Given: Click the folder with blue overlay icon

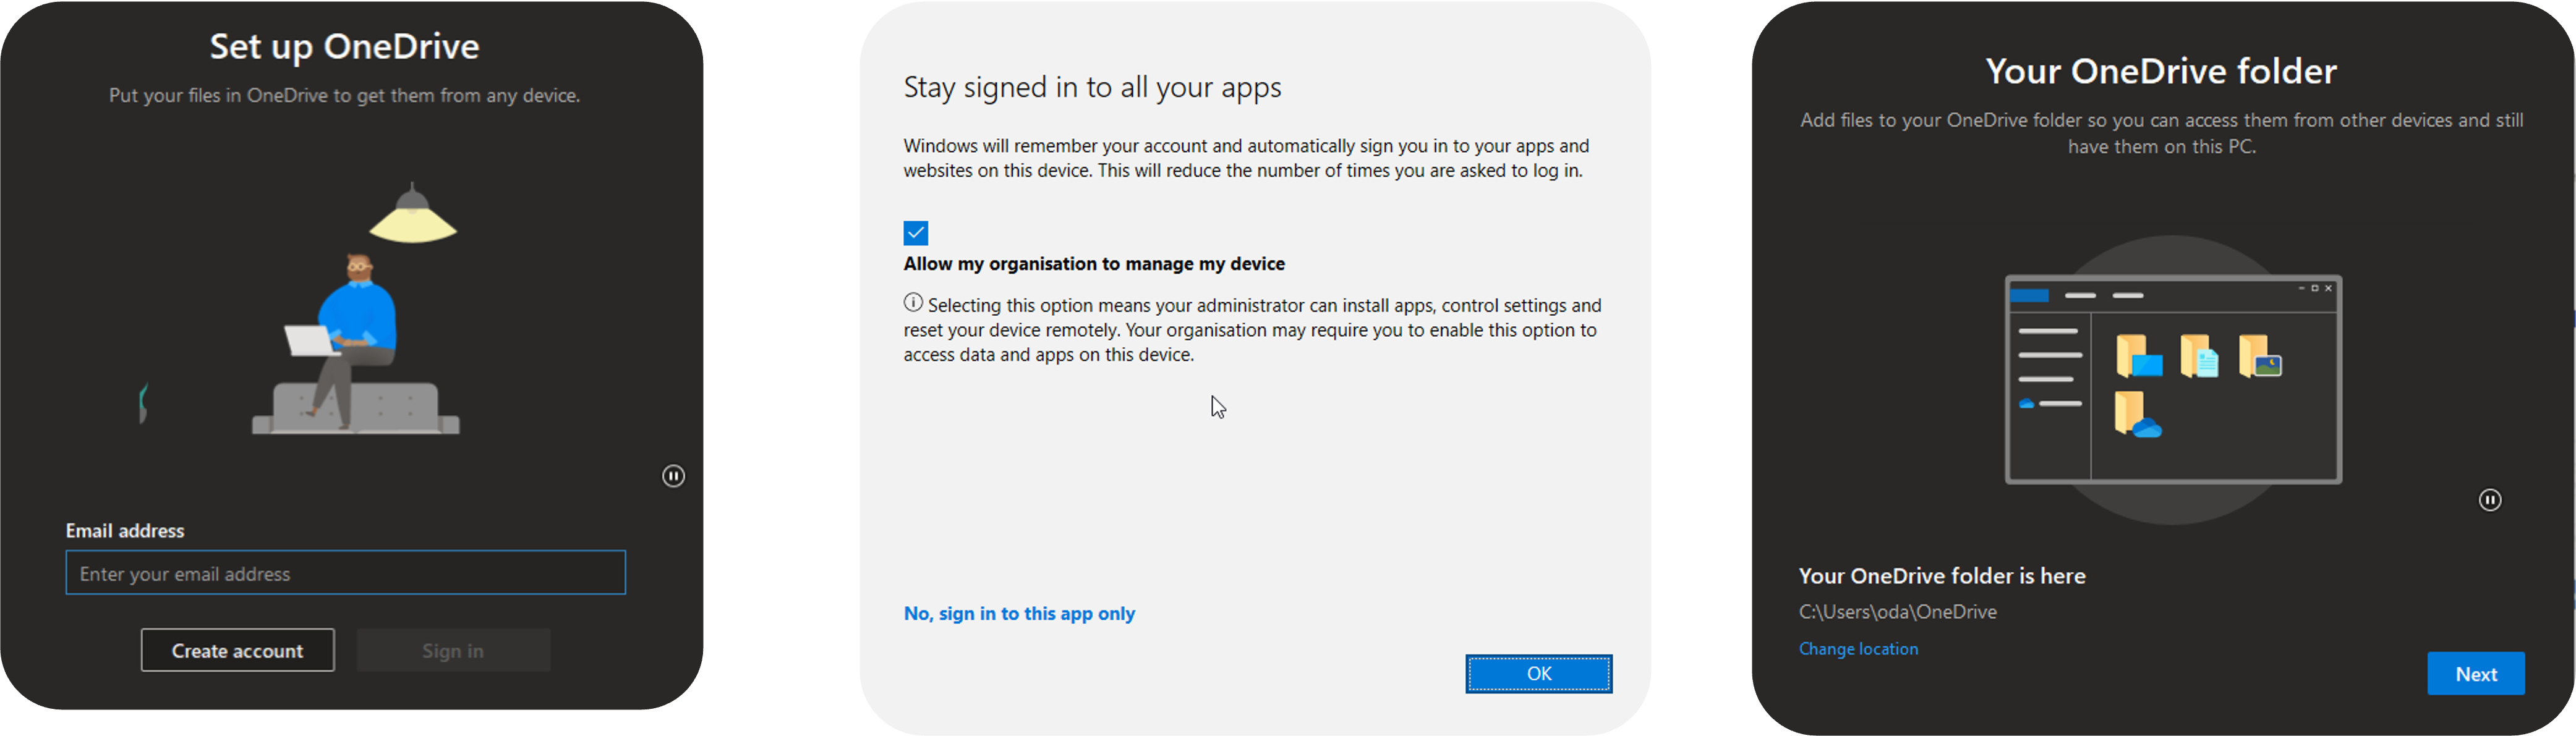Looking at the screenshot, I should (x=2138, y=357).
